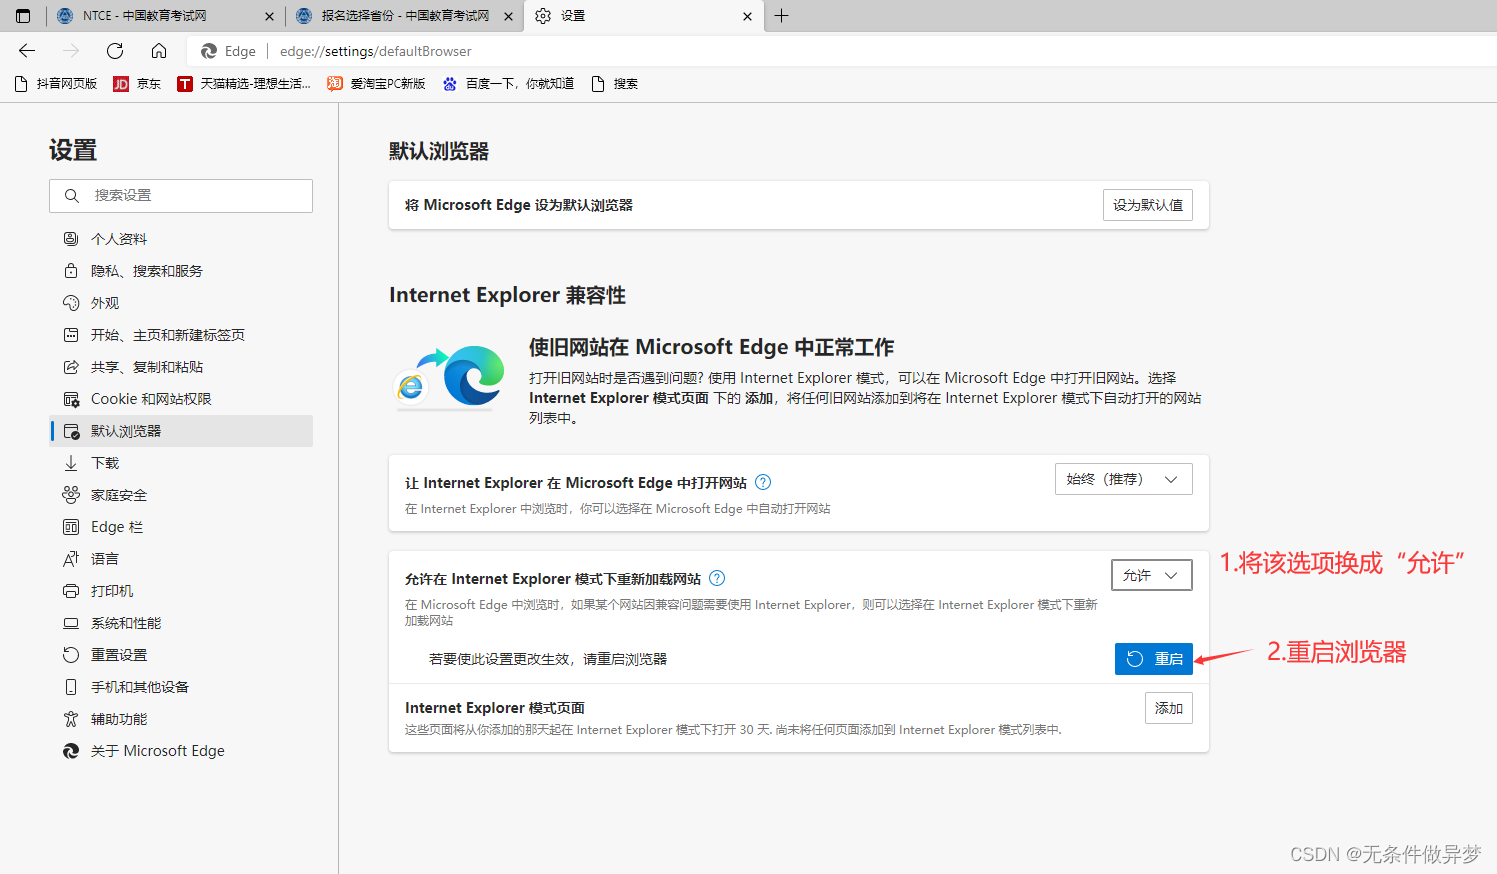
Task: Open 开始、主页和新建标签页 section
Action: [x=181, y=335]
